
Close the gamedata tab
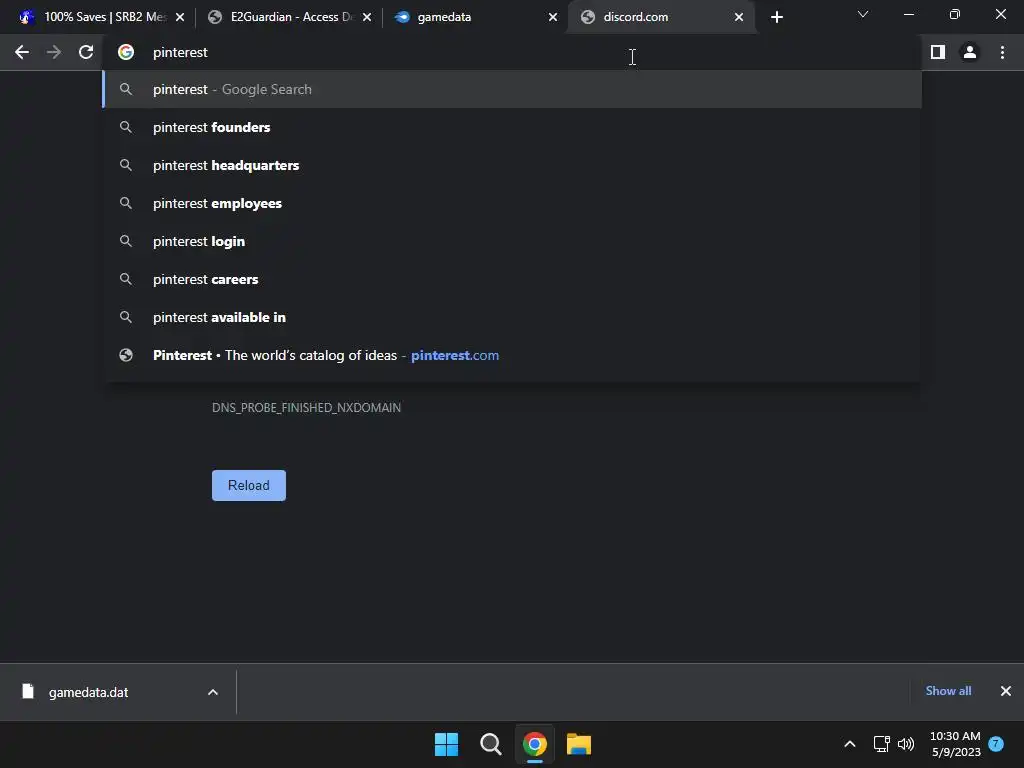click(x=553, y=17)
